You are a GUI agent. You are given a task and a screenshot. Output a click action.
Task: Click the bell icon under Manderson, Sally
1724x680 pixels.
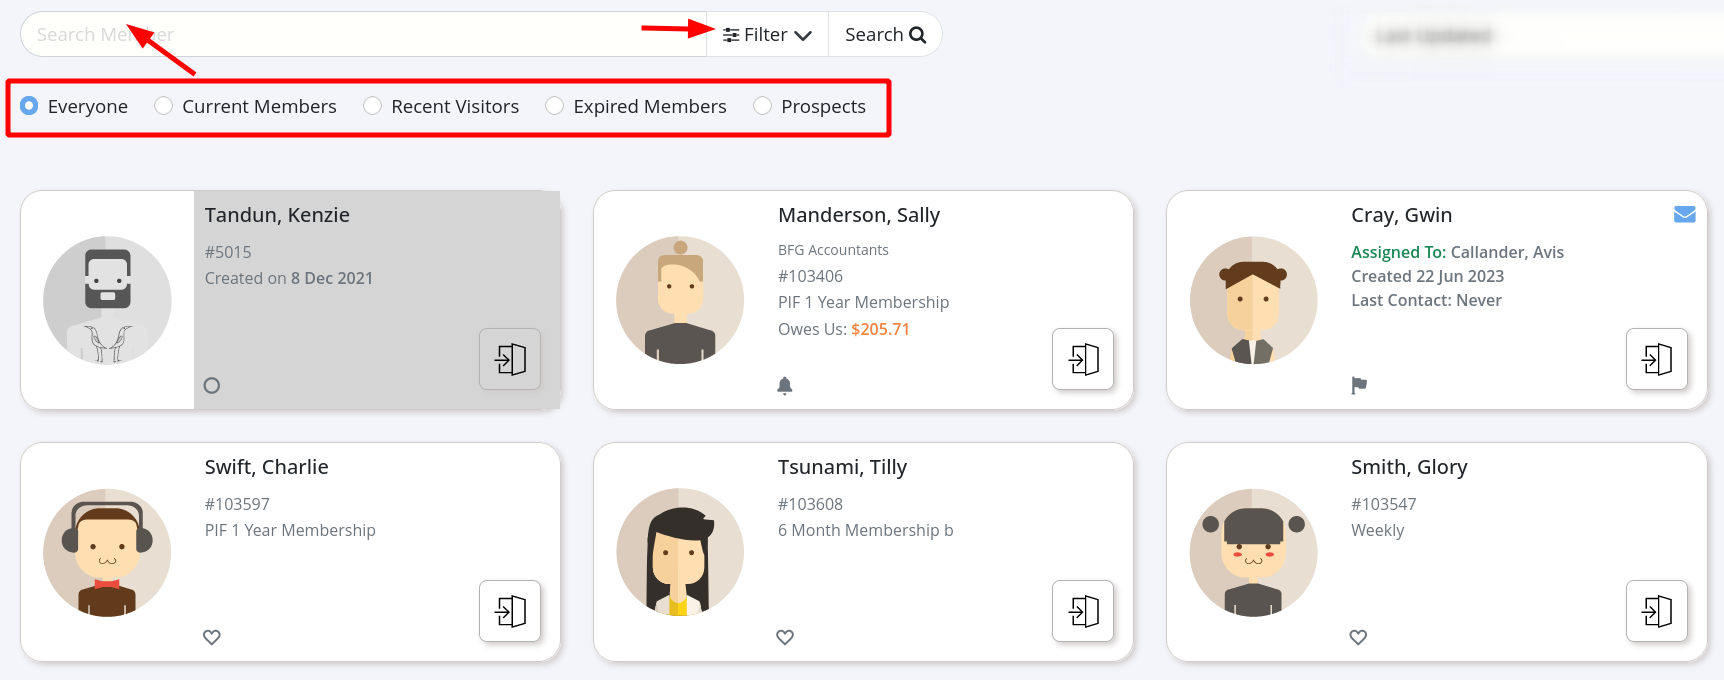(x=785, y=385)
